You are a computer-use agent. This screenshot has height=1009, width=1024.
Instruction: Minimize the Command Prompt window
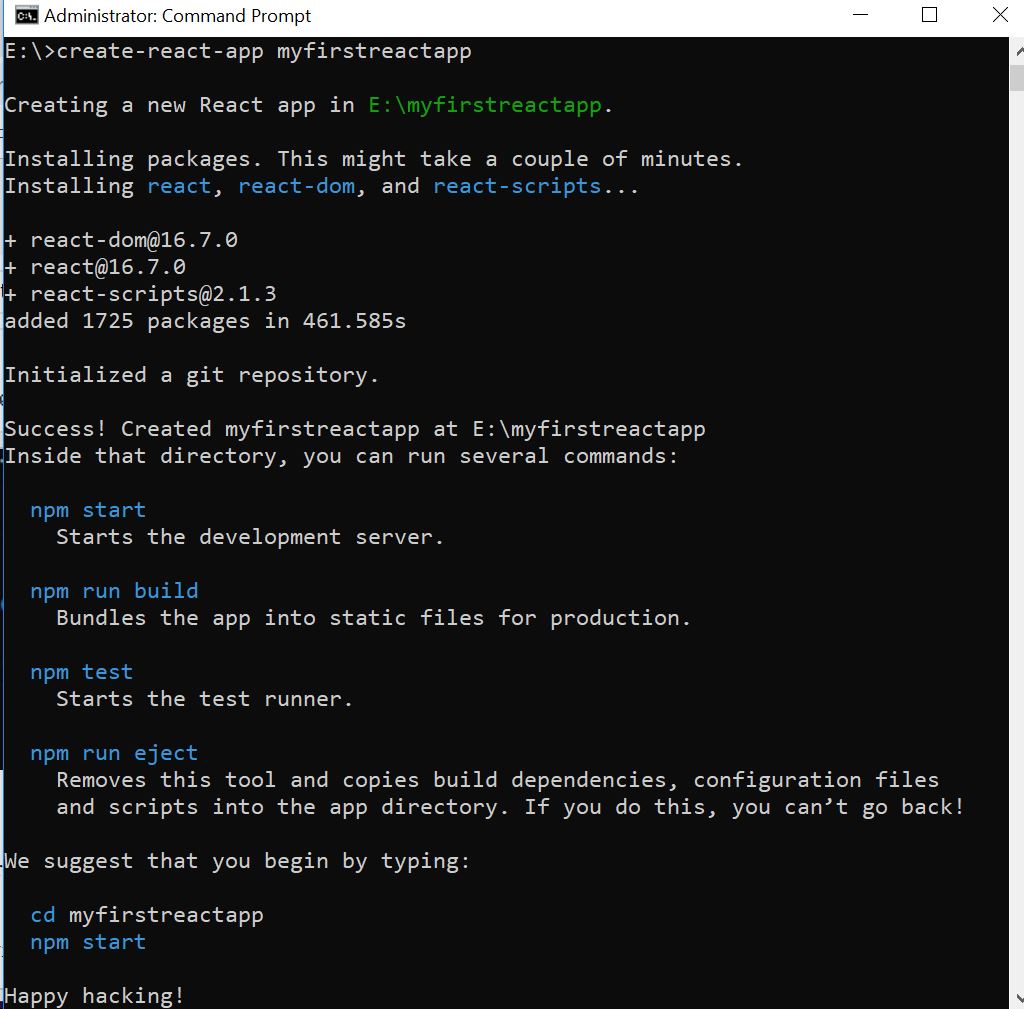tap(861, 15)
